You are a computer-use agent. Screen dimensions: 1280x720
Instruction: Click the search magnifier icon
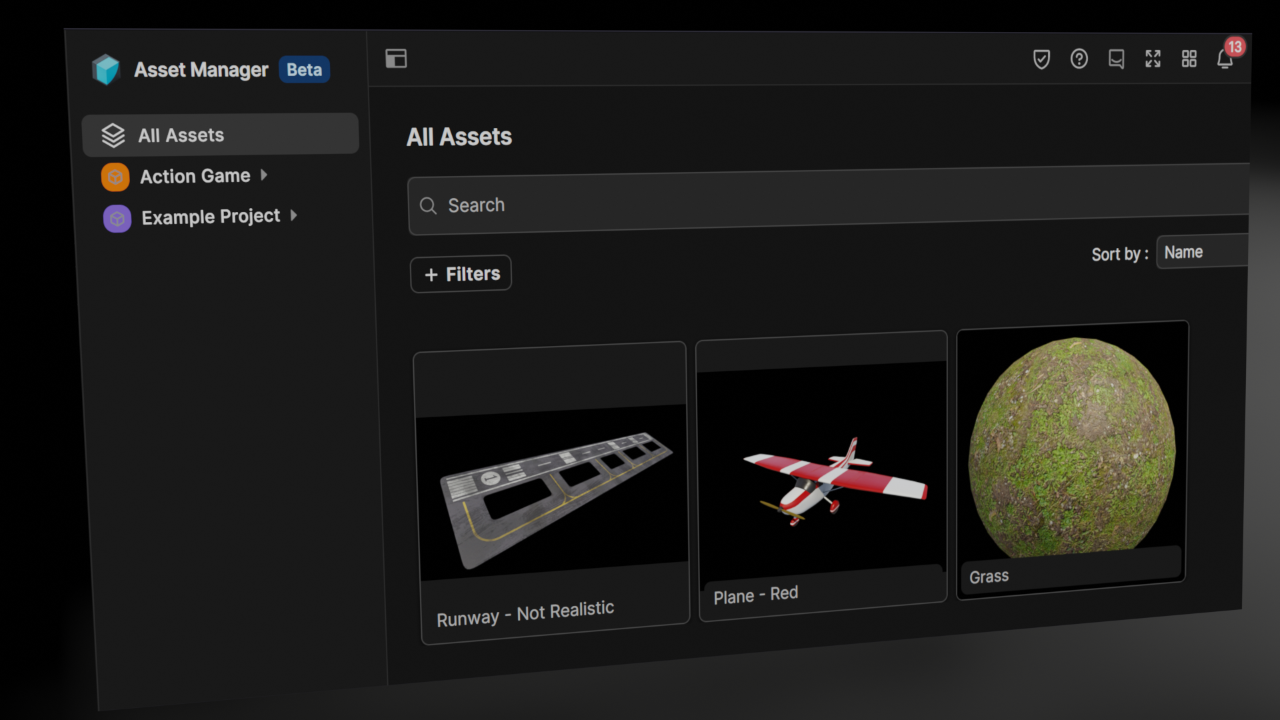[428, 206]
